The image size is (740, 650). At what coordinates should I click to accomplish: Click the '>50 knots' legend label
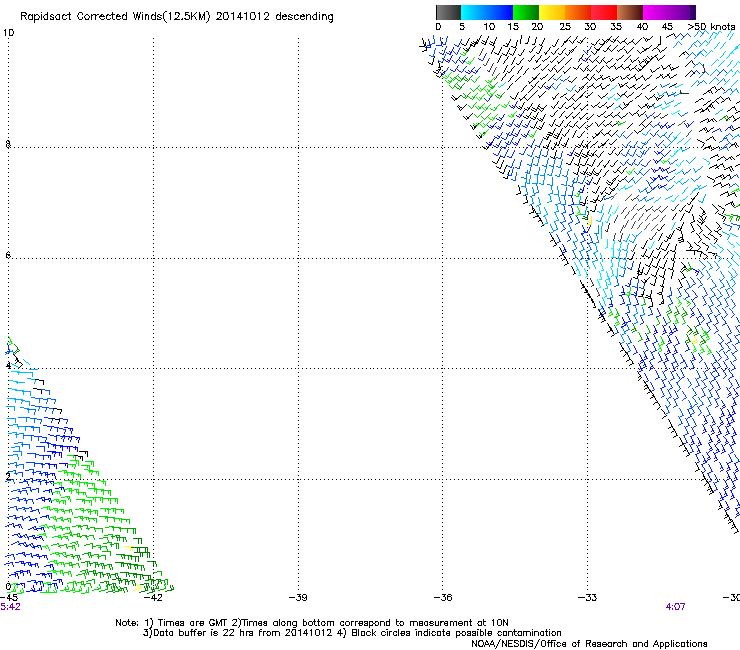point(711,26)
